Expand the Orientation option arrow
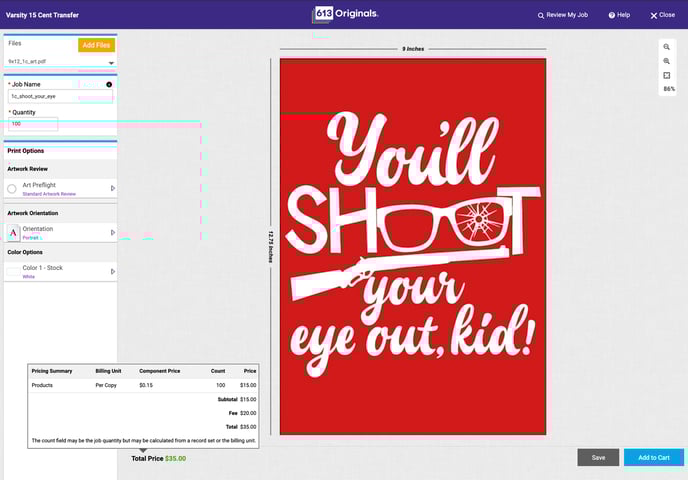This screenshot has width=688, height=480. pos(113,233)
